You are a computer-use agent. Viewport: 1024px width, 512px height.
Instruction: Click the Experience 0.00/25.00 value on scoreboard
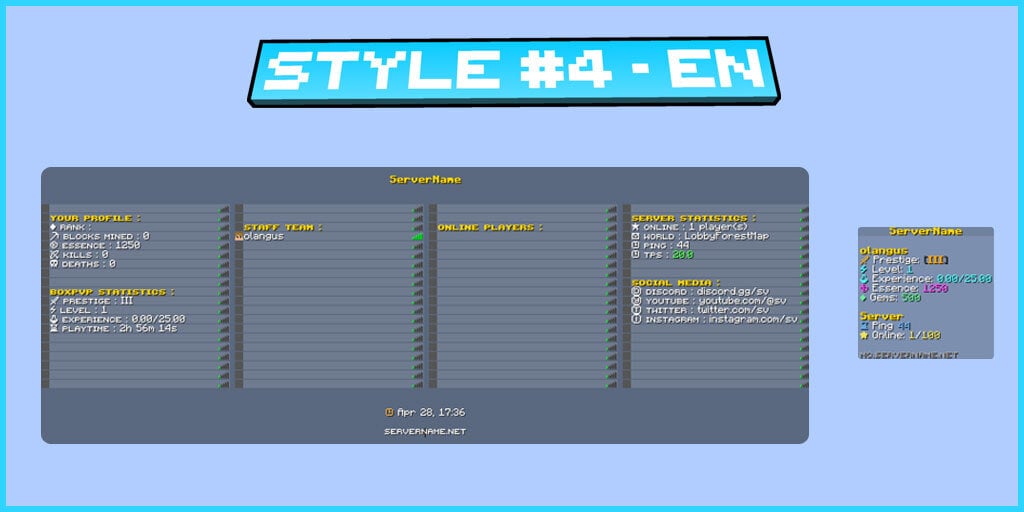tap(965, 278)
